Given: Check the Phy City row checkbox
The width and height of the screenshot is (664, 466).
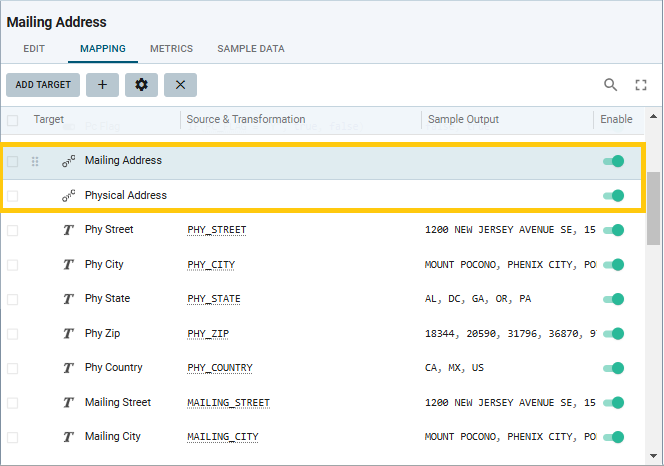Looking at the screenshot, I should tap(13, 265).
